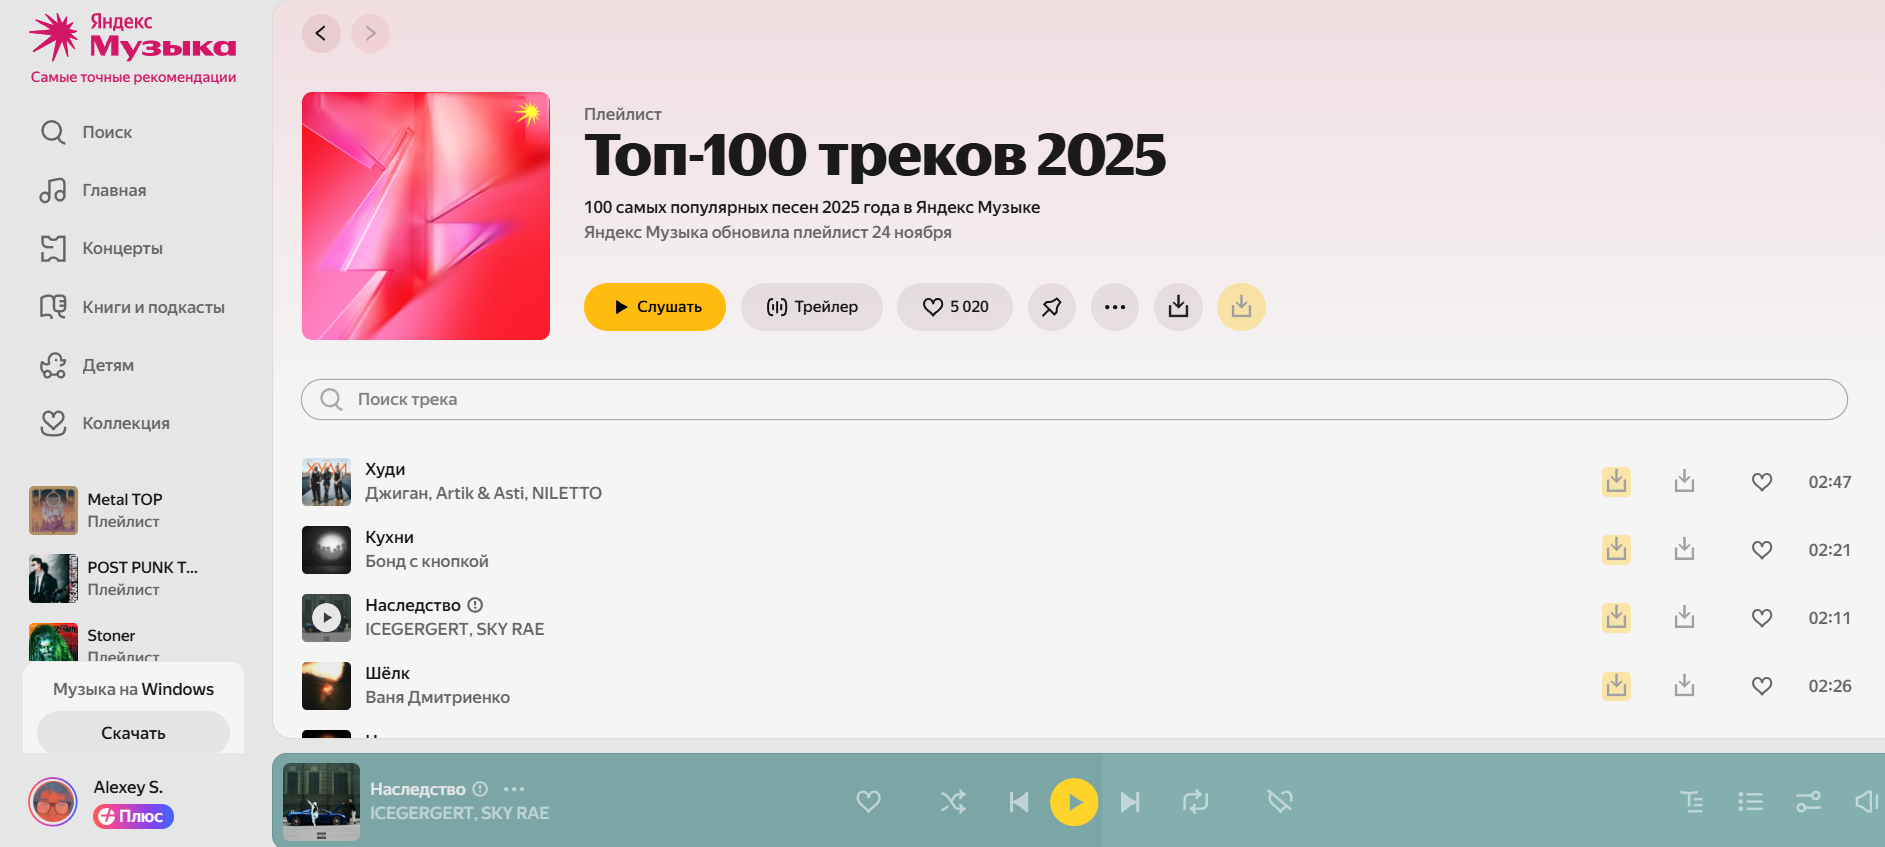Click the now-playing album cover
Screen dimensions: 1885x847
(x=321, y=801)
